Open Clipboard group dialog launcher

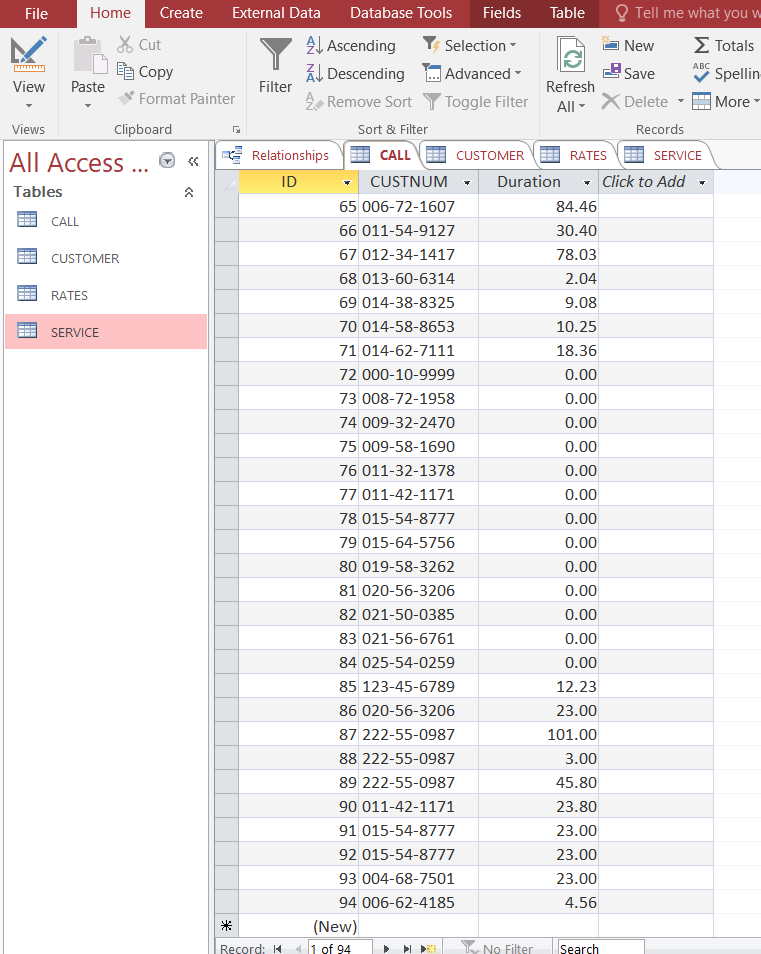coord(236,130)
